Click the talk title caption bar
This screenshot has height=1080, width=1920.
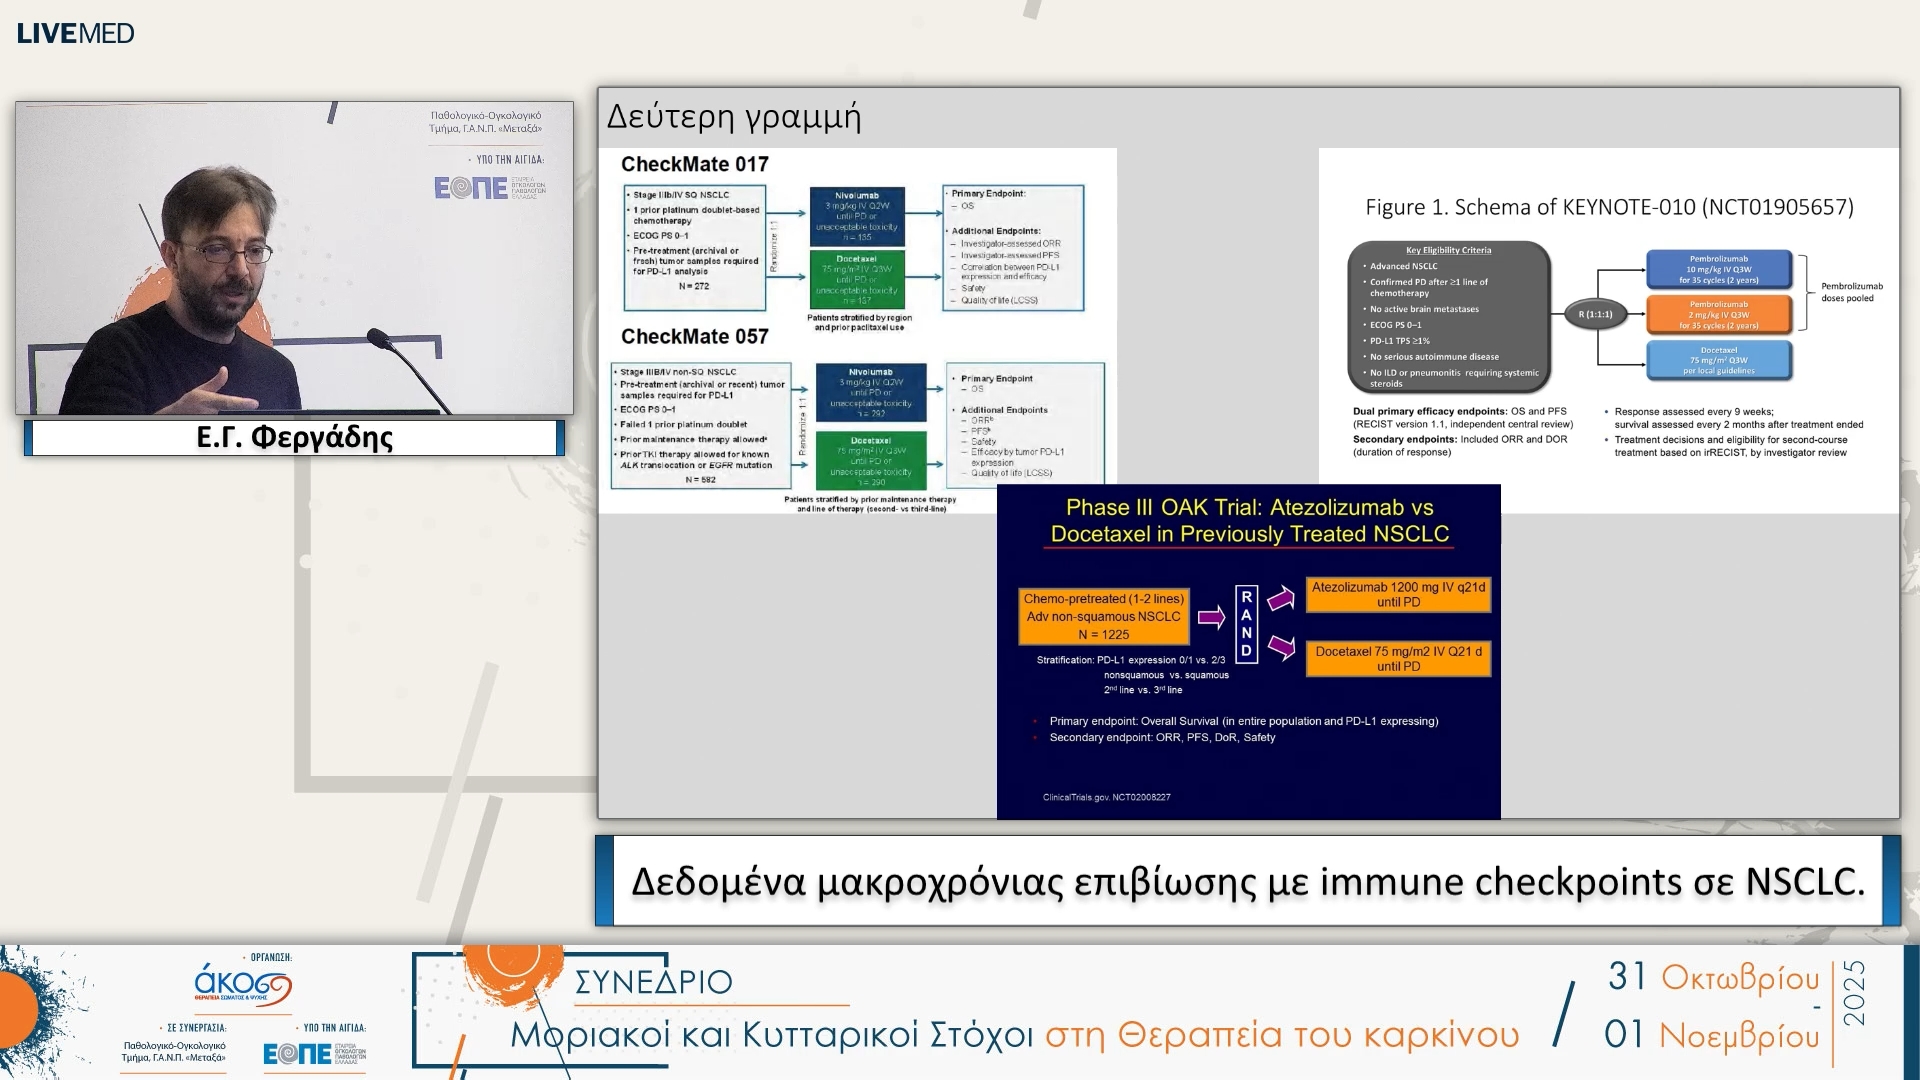tap(1247, 881)
